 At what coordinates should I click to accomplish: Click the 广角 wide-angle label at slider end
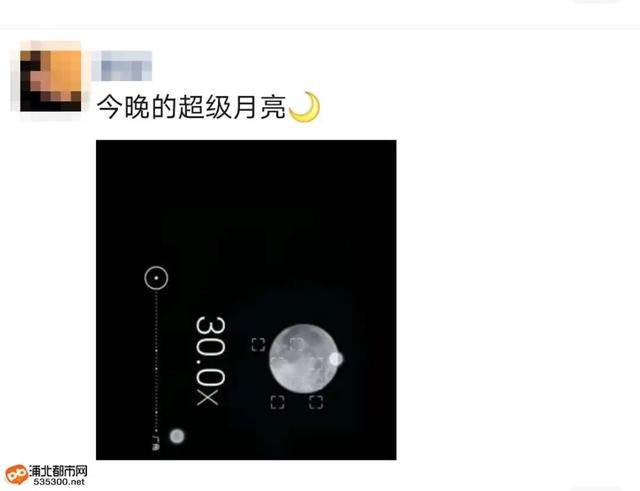(156, 443)
